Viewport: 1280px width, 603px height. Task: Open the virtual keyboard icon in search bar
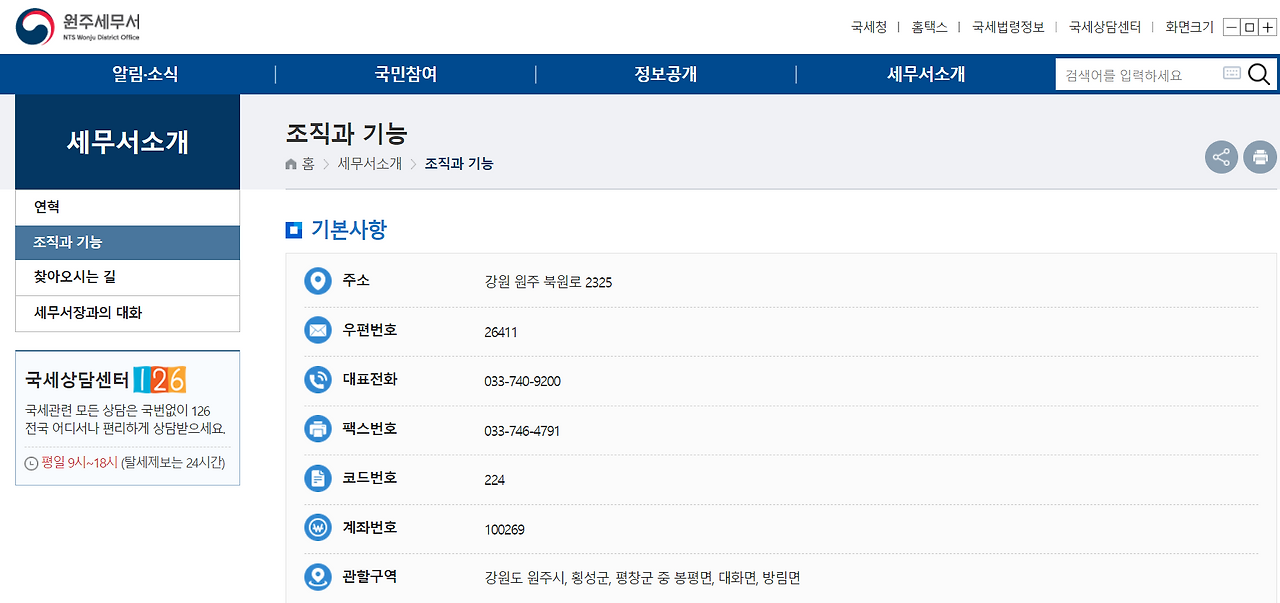[1231, 72]
